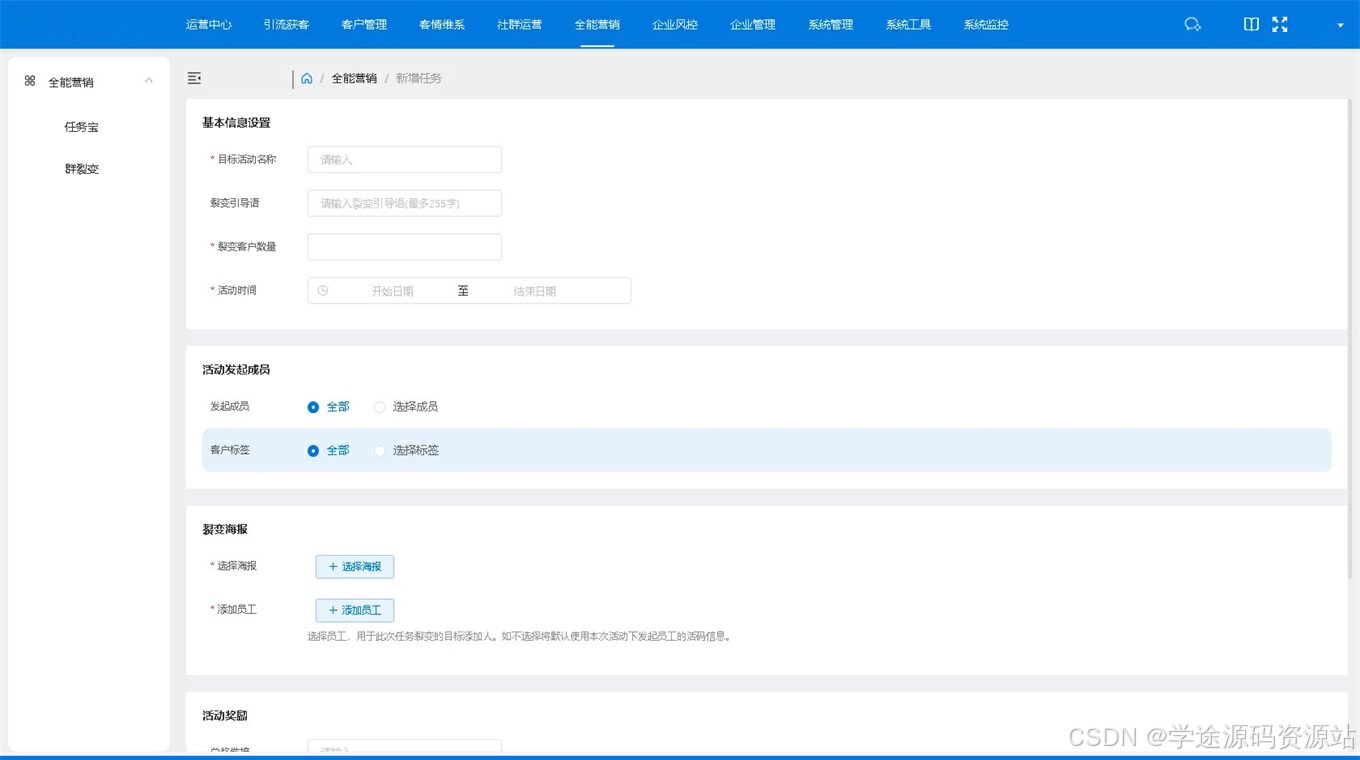Select 全部 radio for 客户标签

click(328, 451)
